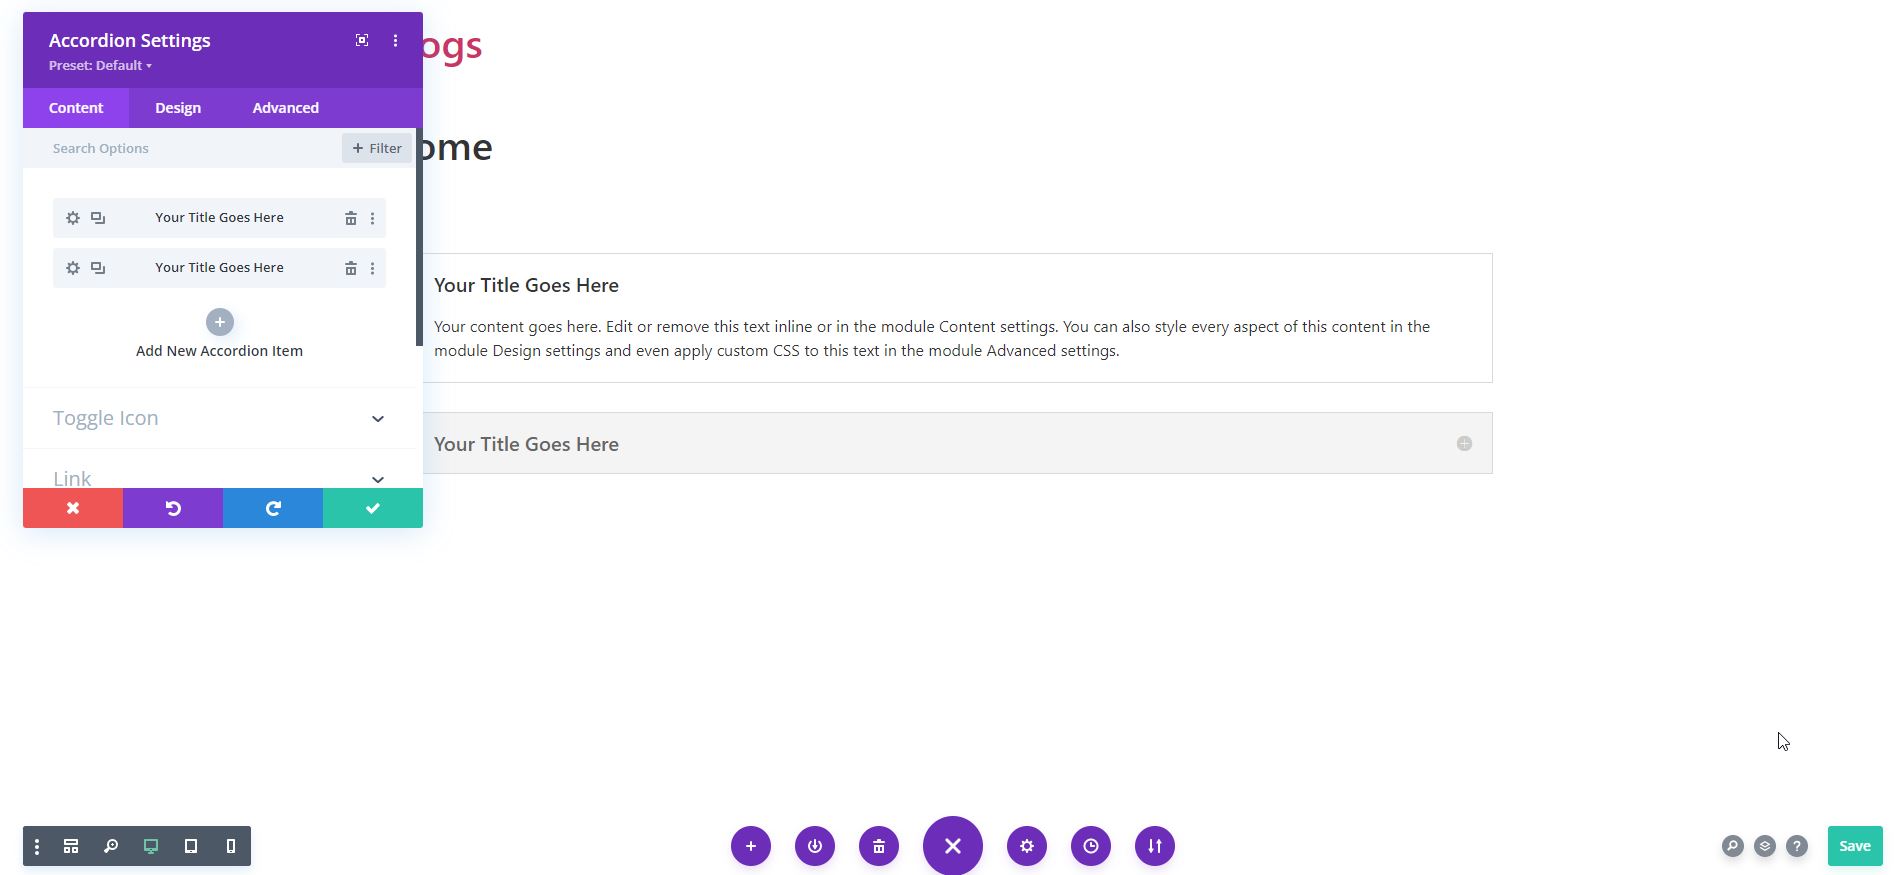Open Divi help question mark
This screenshot has width=1895, height=875.
coord(1797,846)
